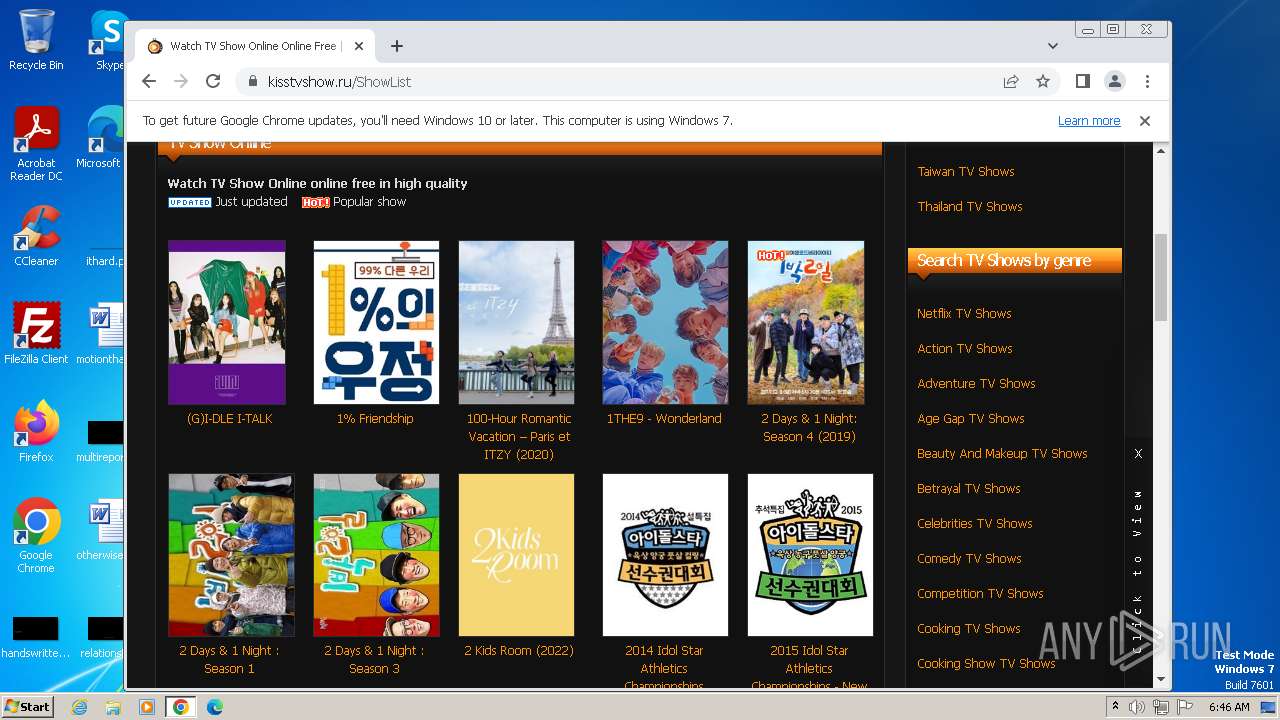Open 2 Kids Room (2022) poster
Screen dimensions: 1280x720
click(516, 555)
